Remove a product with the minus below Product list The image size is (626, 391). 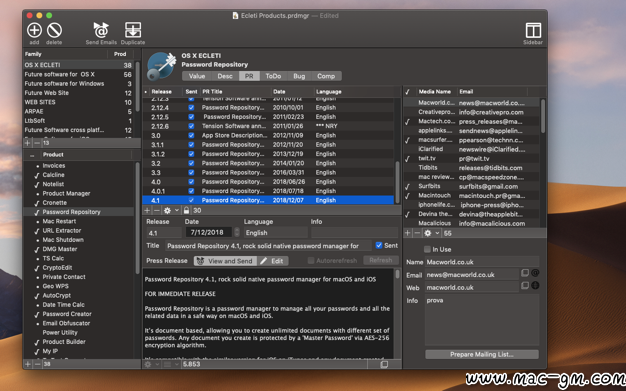click(37, 364)
